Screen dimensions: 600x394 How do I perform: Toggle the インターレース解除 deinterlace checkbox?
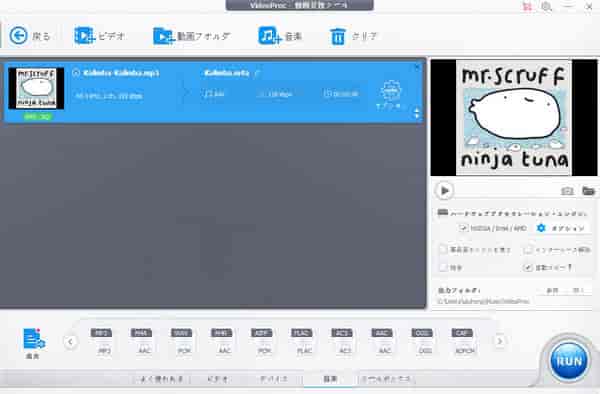[528, 250]
